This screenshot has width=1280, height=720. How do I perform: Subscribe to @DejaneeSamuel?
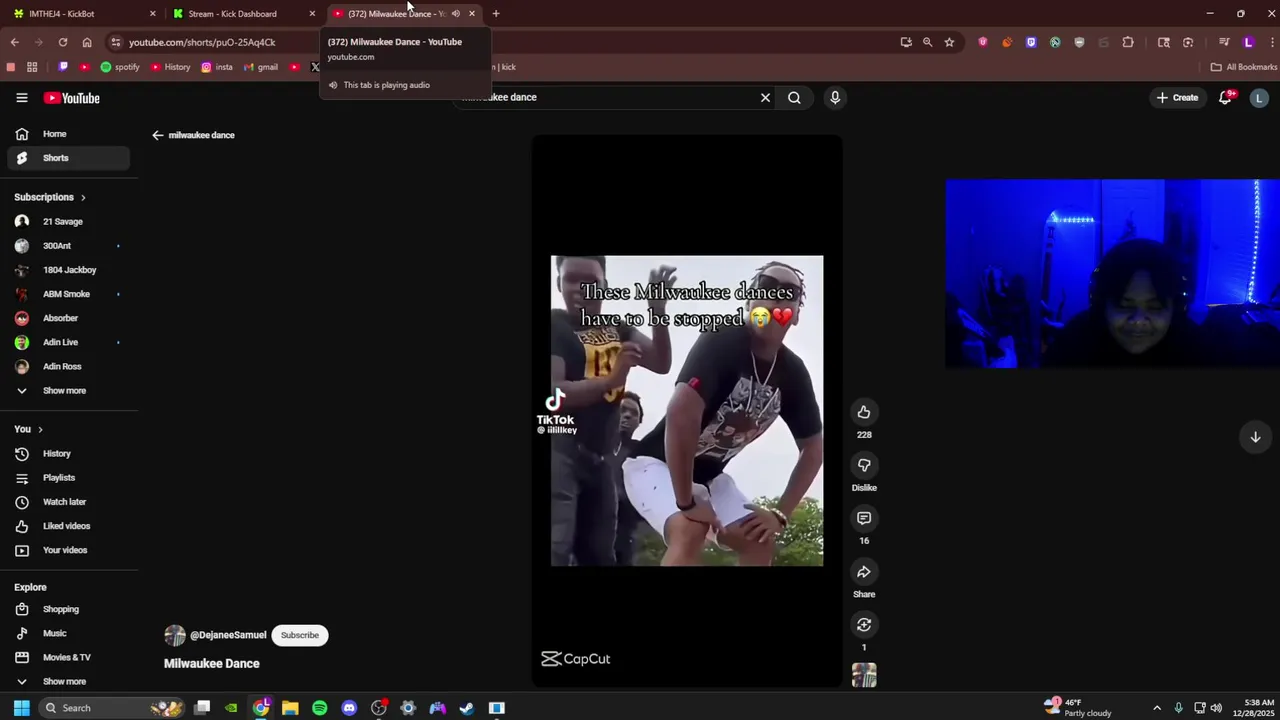point(300,635)
